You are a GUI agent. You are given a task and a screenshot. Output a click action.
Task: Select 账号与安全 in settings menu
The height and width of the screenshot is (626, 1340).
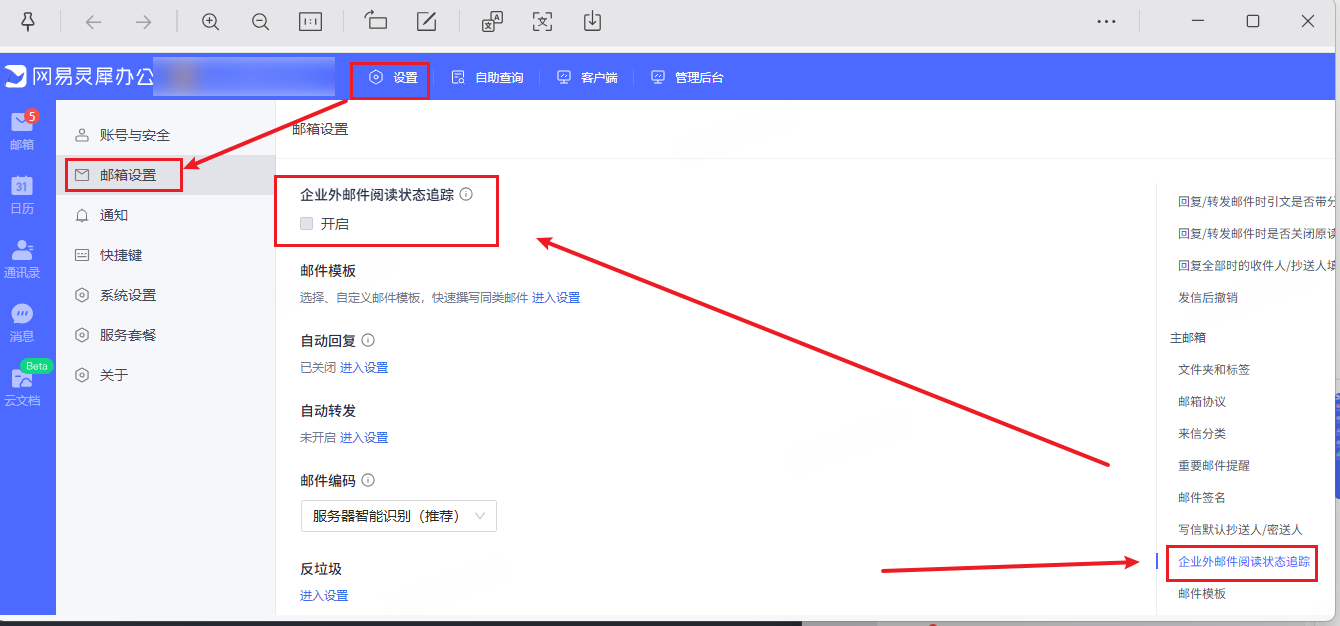point(165,135)
